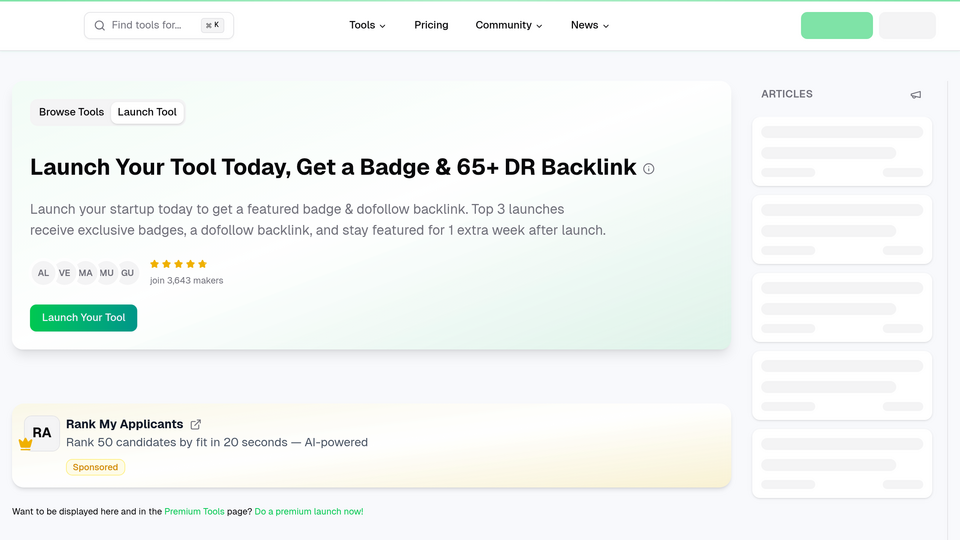Viewport: 960px width, 540px height.
Task: Click the five-star rating icons
Action: click(178, 264)
